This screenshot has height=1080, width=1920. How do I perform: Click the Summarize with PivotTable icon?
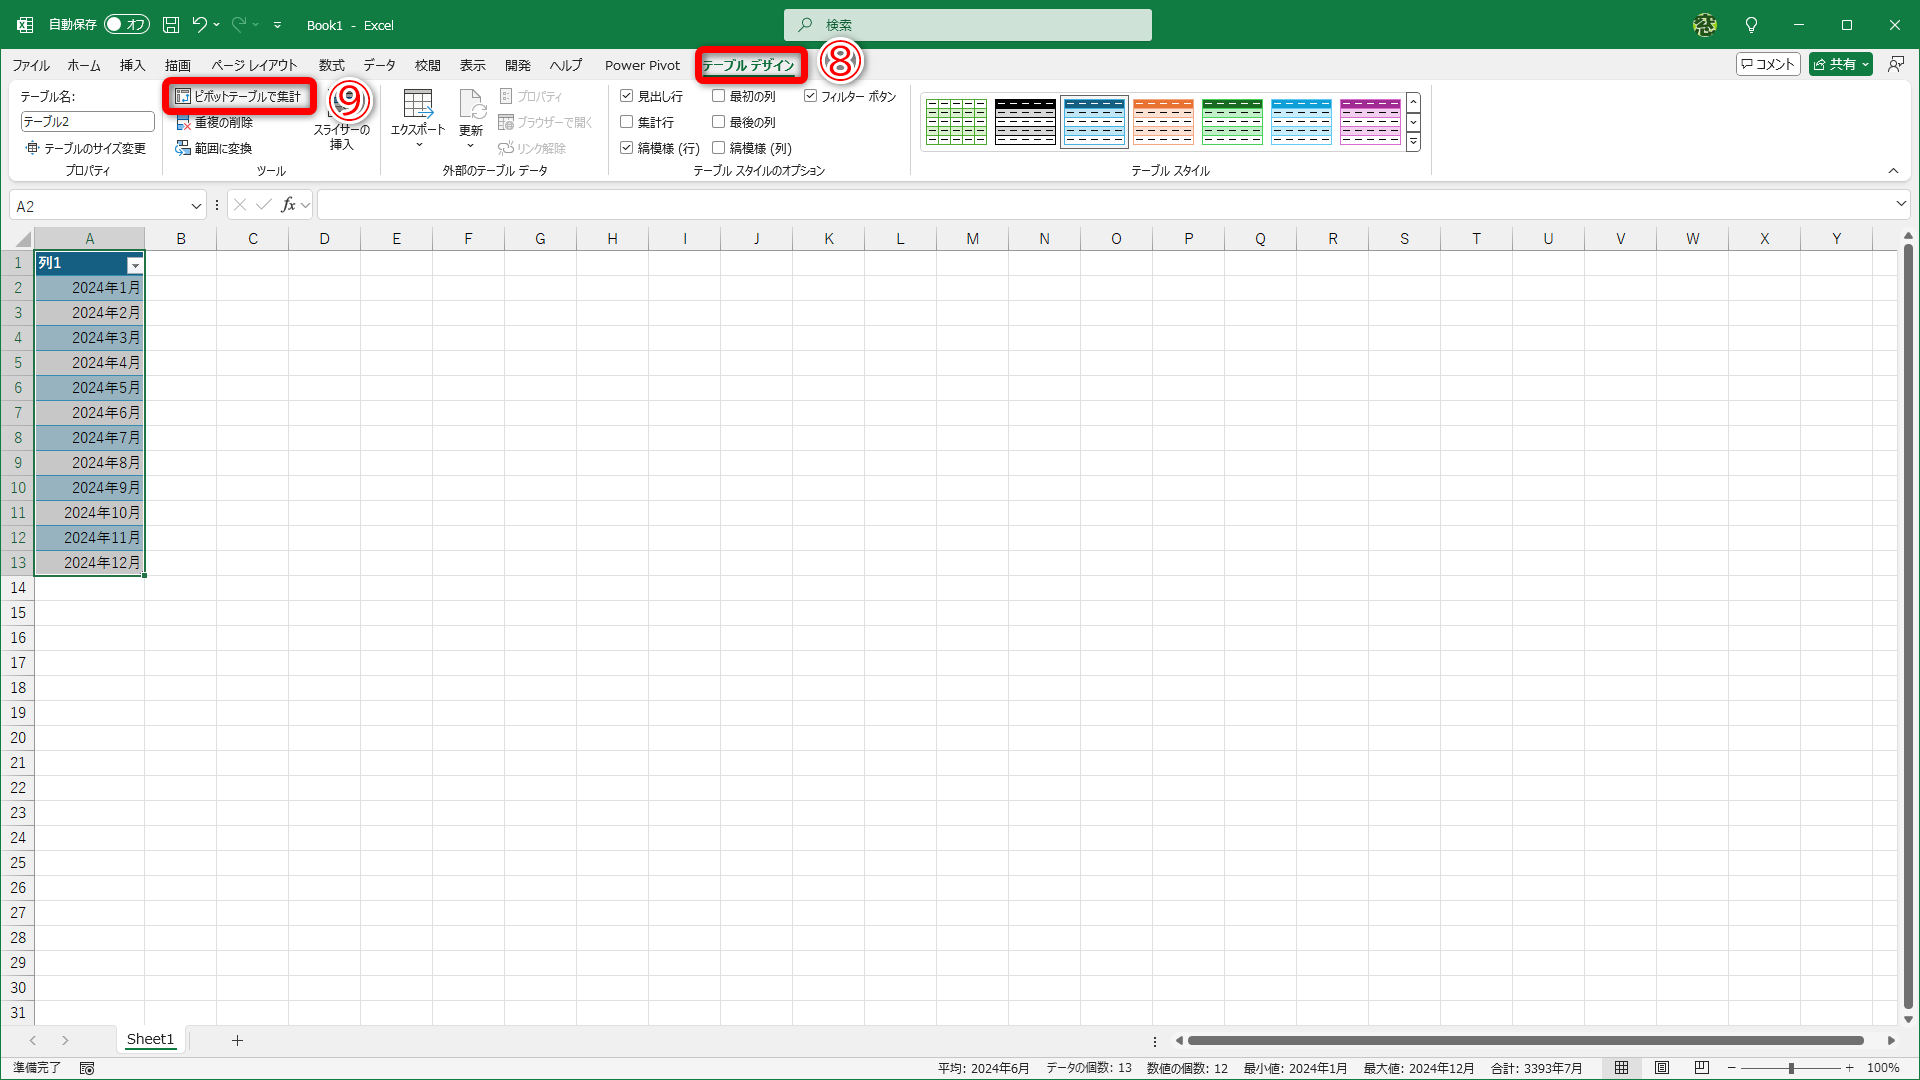click(x=183, y=97)
